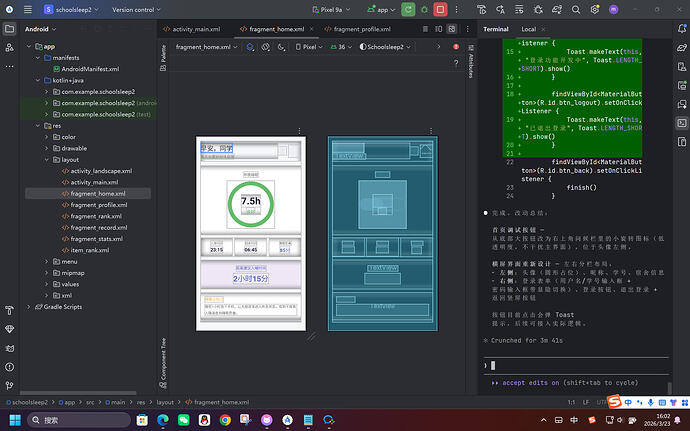Click the green Rerun app button
Screen dimensions: 690x431
click(408, 9)
